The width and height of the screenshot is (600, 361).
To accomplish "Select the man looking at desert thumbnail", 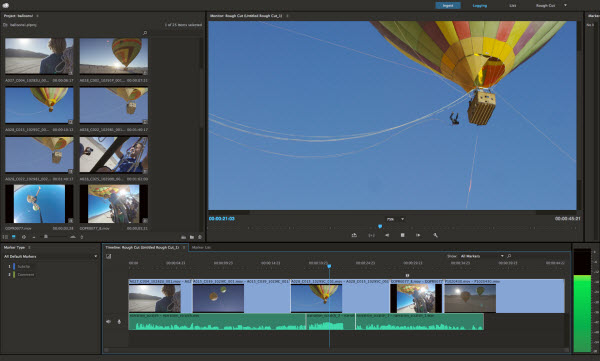I will pyautogui.click(x=39, y=56).
